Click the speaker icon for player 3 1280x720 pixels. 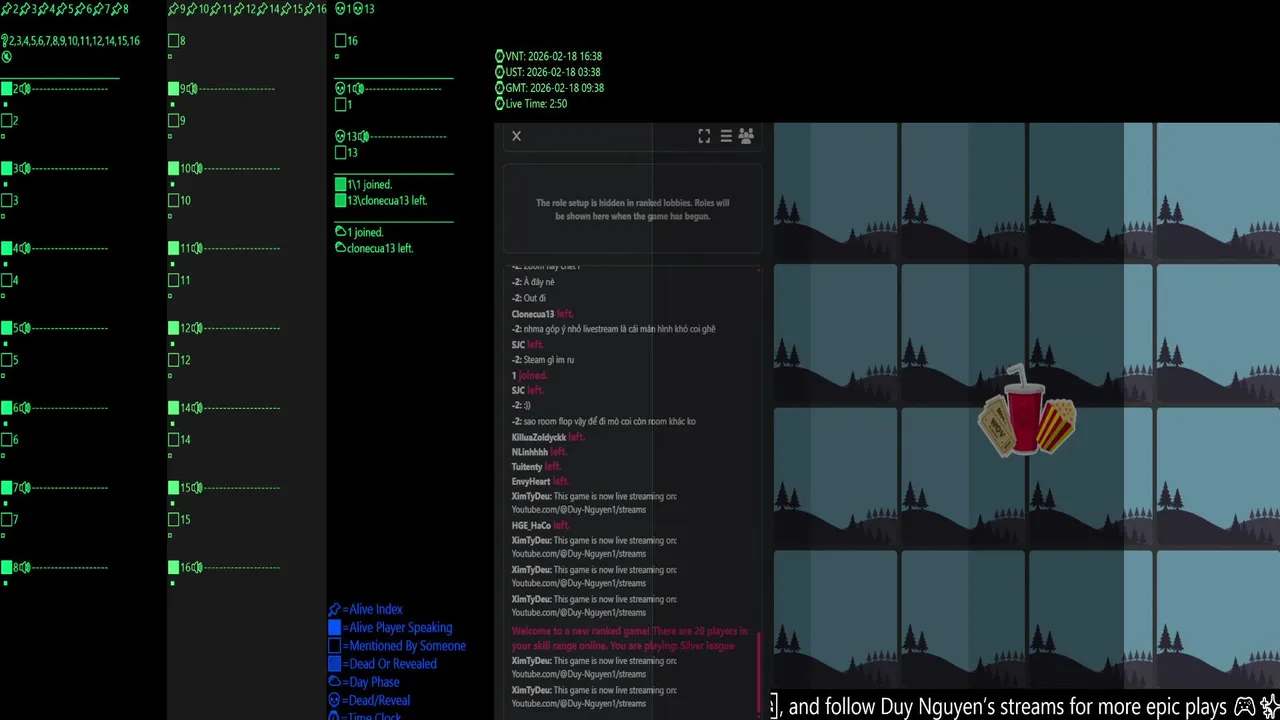(x=25, y=169)
